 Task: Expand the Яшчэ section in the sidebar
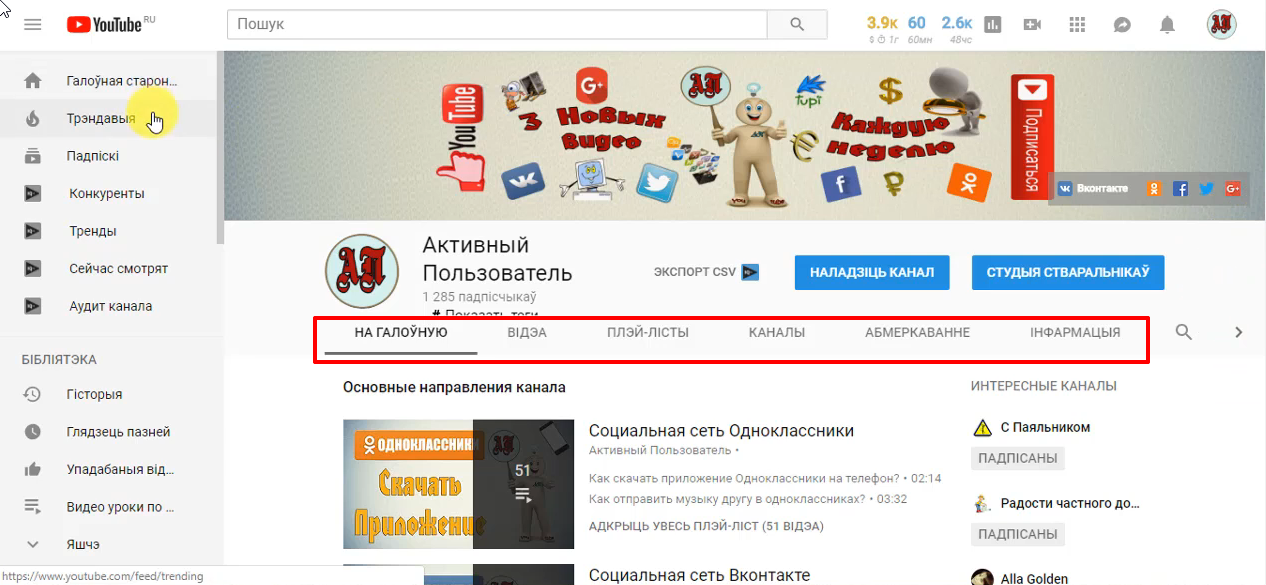pos(108,545)
